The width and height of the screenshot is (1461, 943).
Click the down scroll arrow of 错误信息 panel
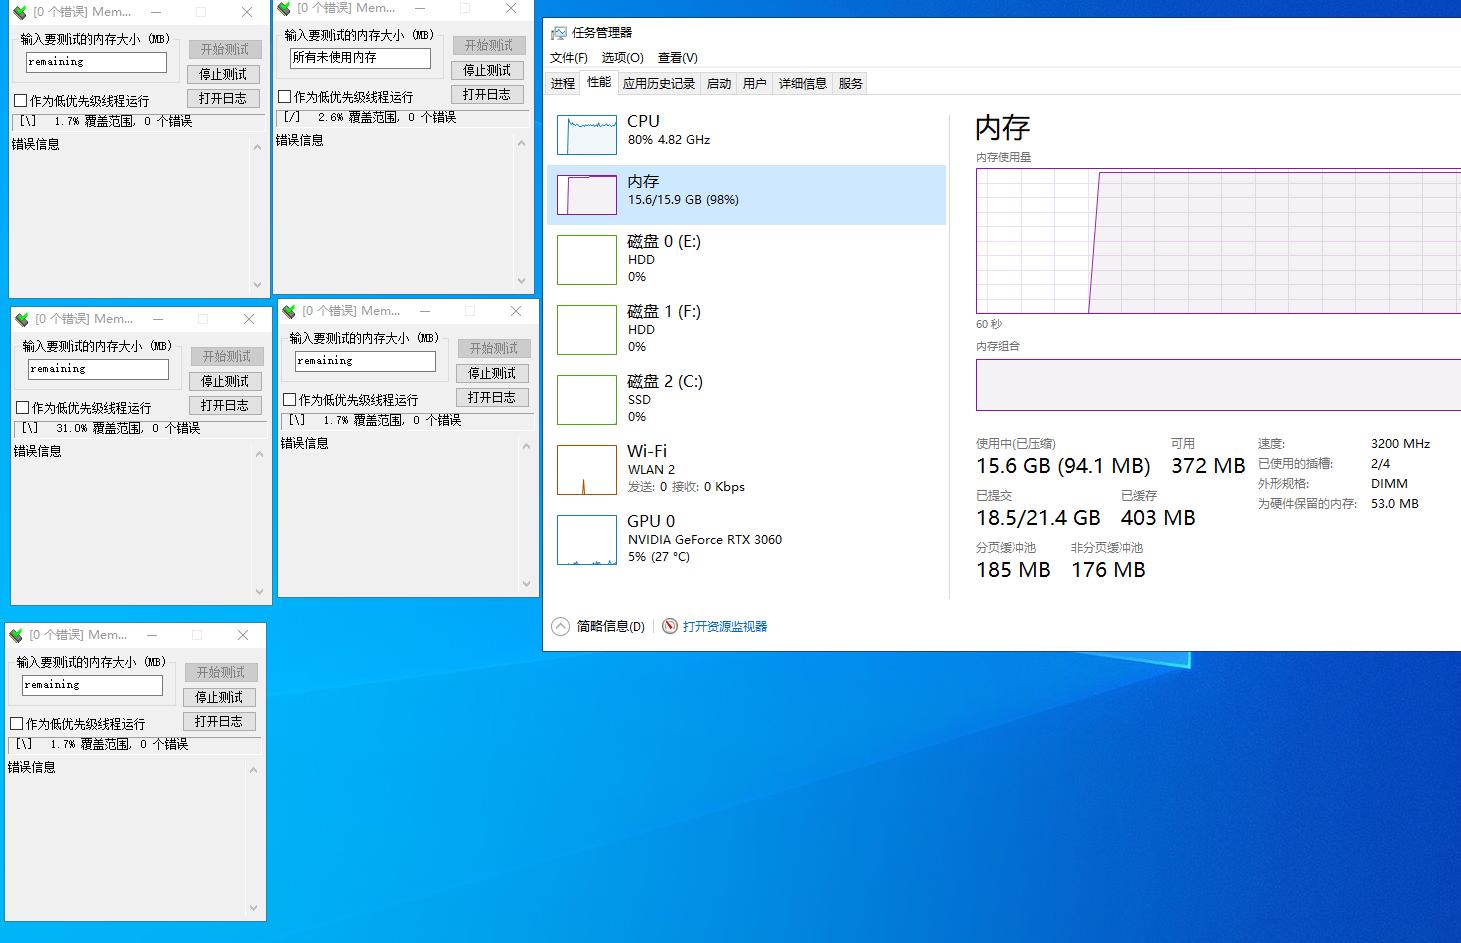[x=258, y=283]
